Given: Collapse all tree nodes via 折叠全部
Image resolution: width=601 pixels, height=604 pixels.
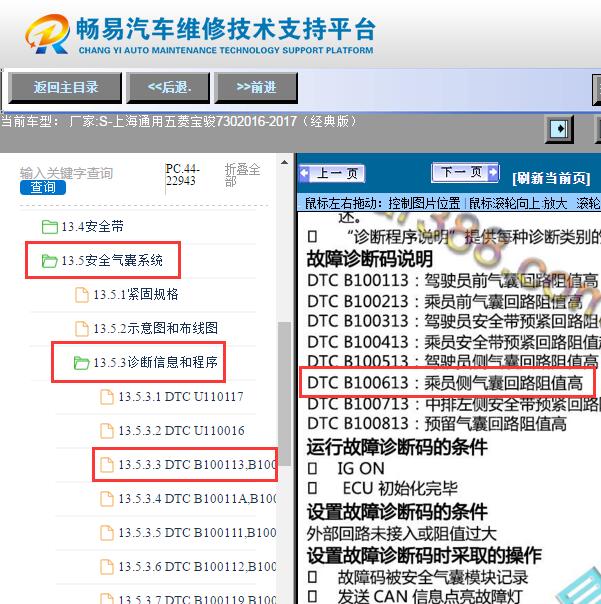Looking at the screenshot, I should (242, 175).
